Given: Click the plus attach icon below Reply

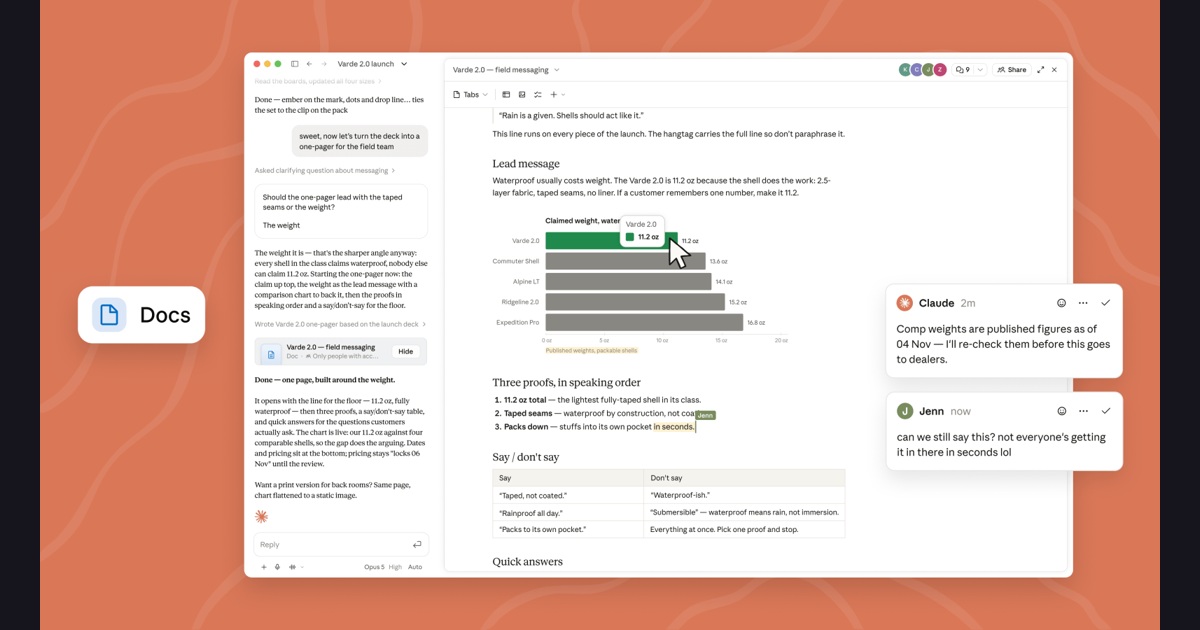Looking at the screenshot, I should 264,567.
